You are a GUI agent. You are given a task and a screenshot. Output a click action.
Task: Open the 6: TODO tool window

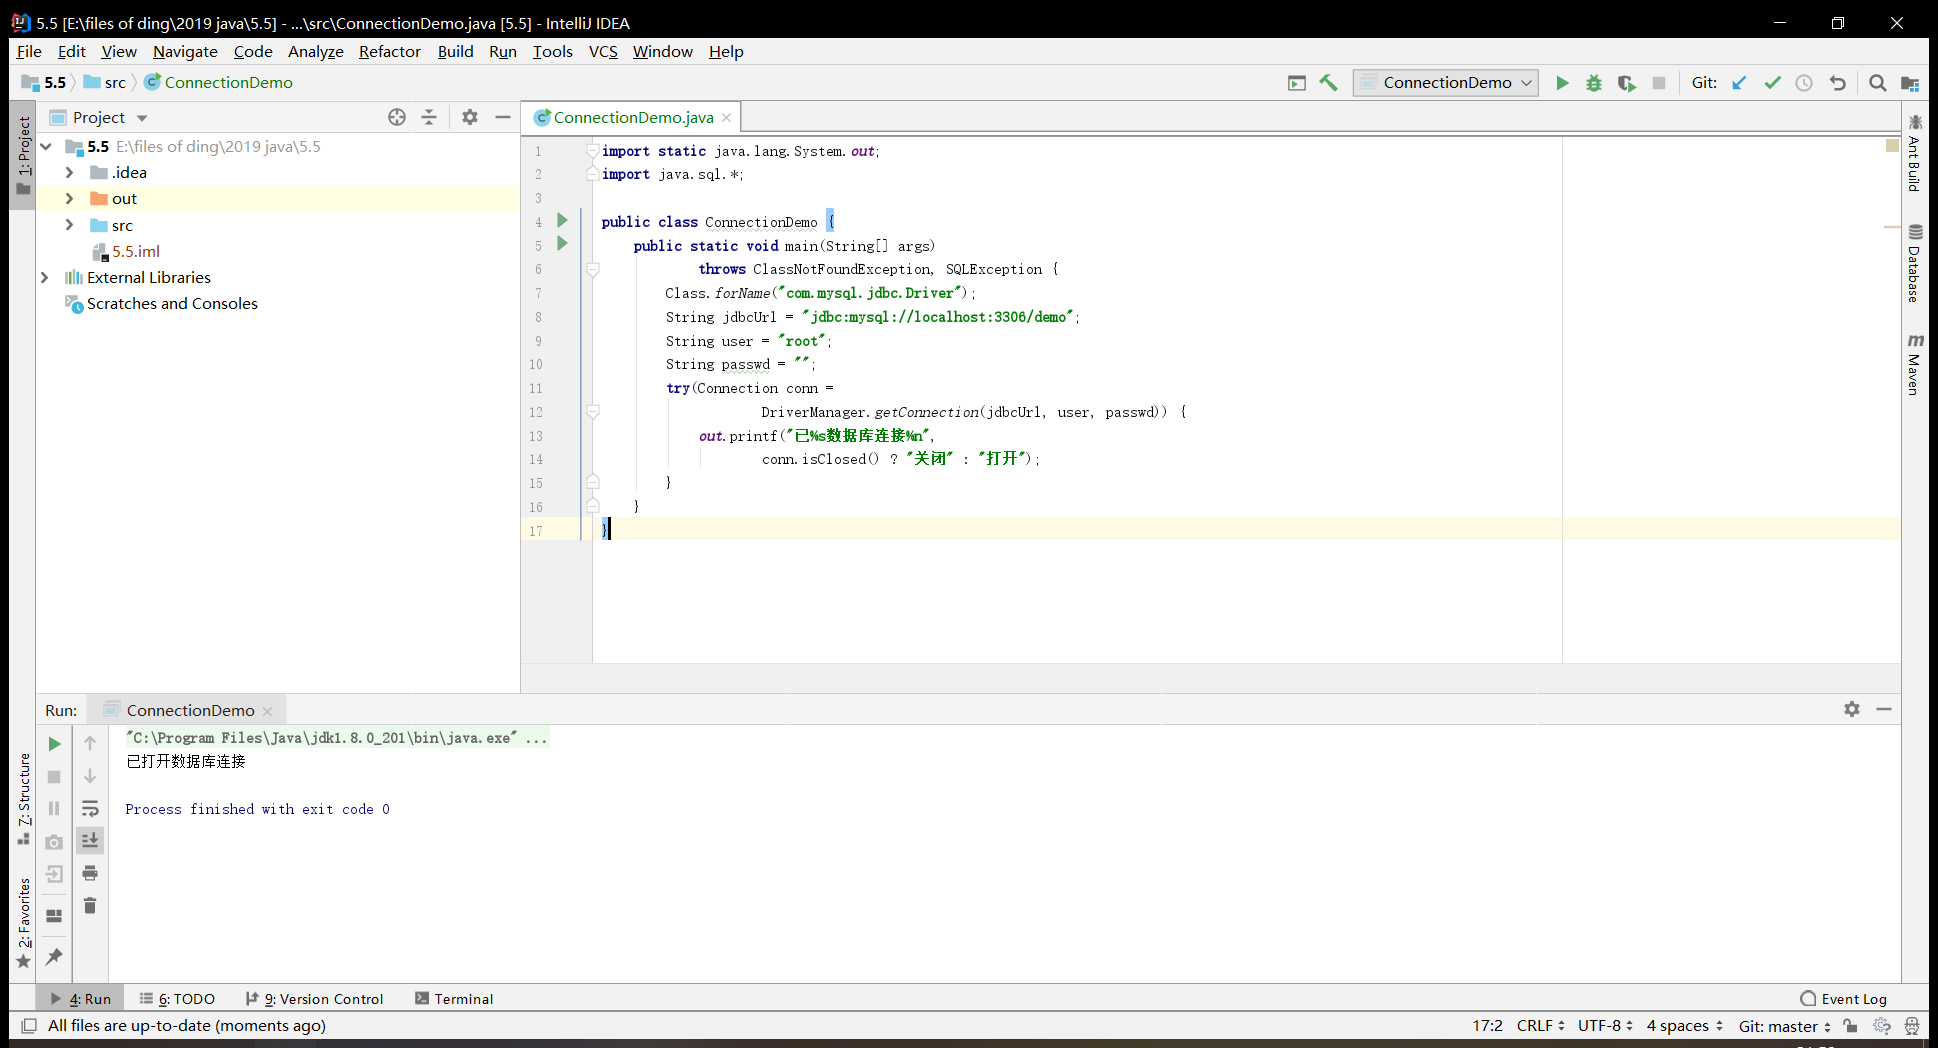point(178,998)
